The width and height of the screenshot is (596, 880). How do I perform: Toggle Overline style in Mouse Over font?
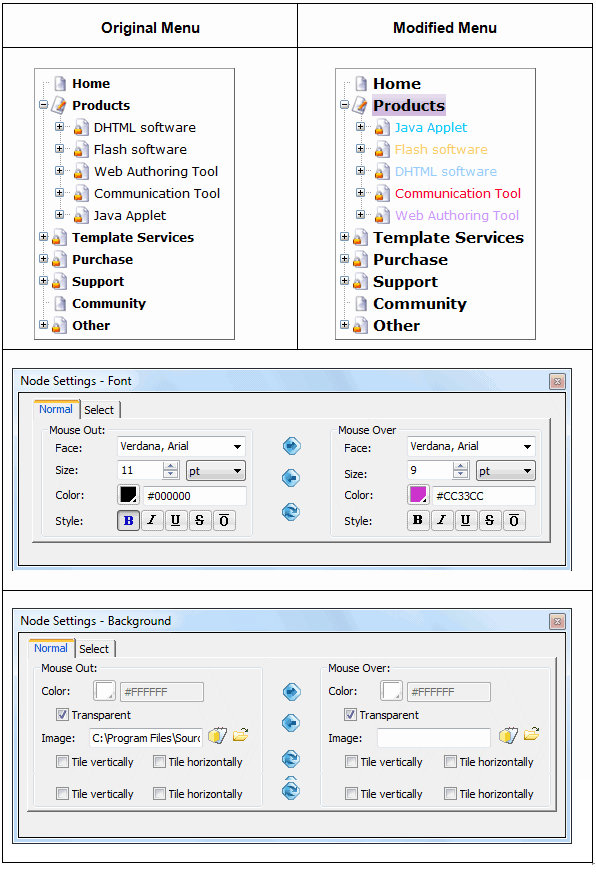click(x=514, y=520)
